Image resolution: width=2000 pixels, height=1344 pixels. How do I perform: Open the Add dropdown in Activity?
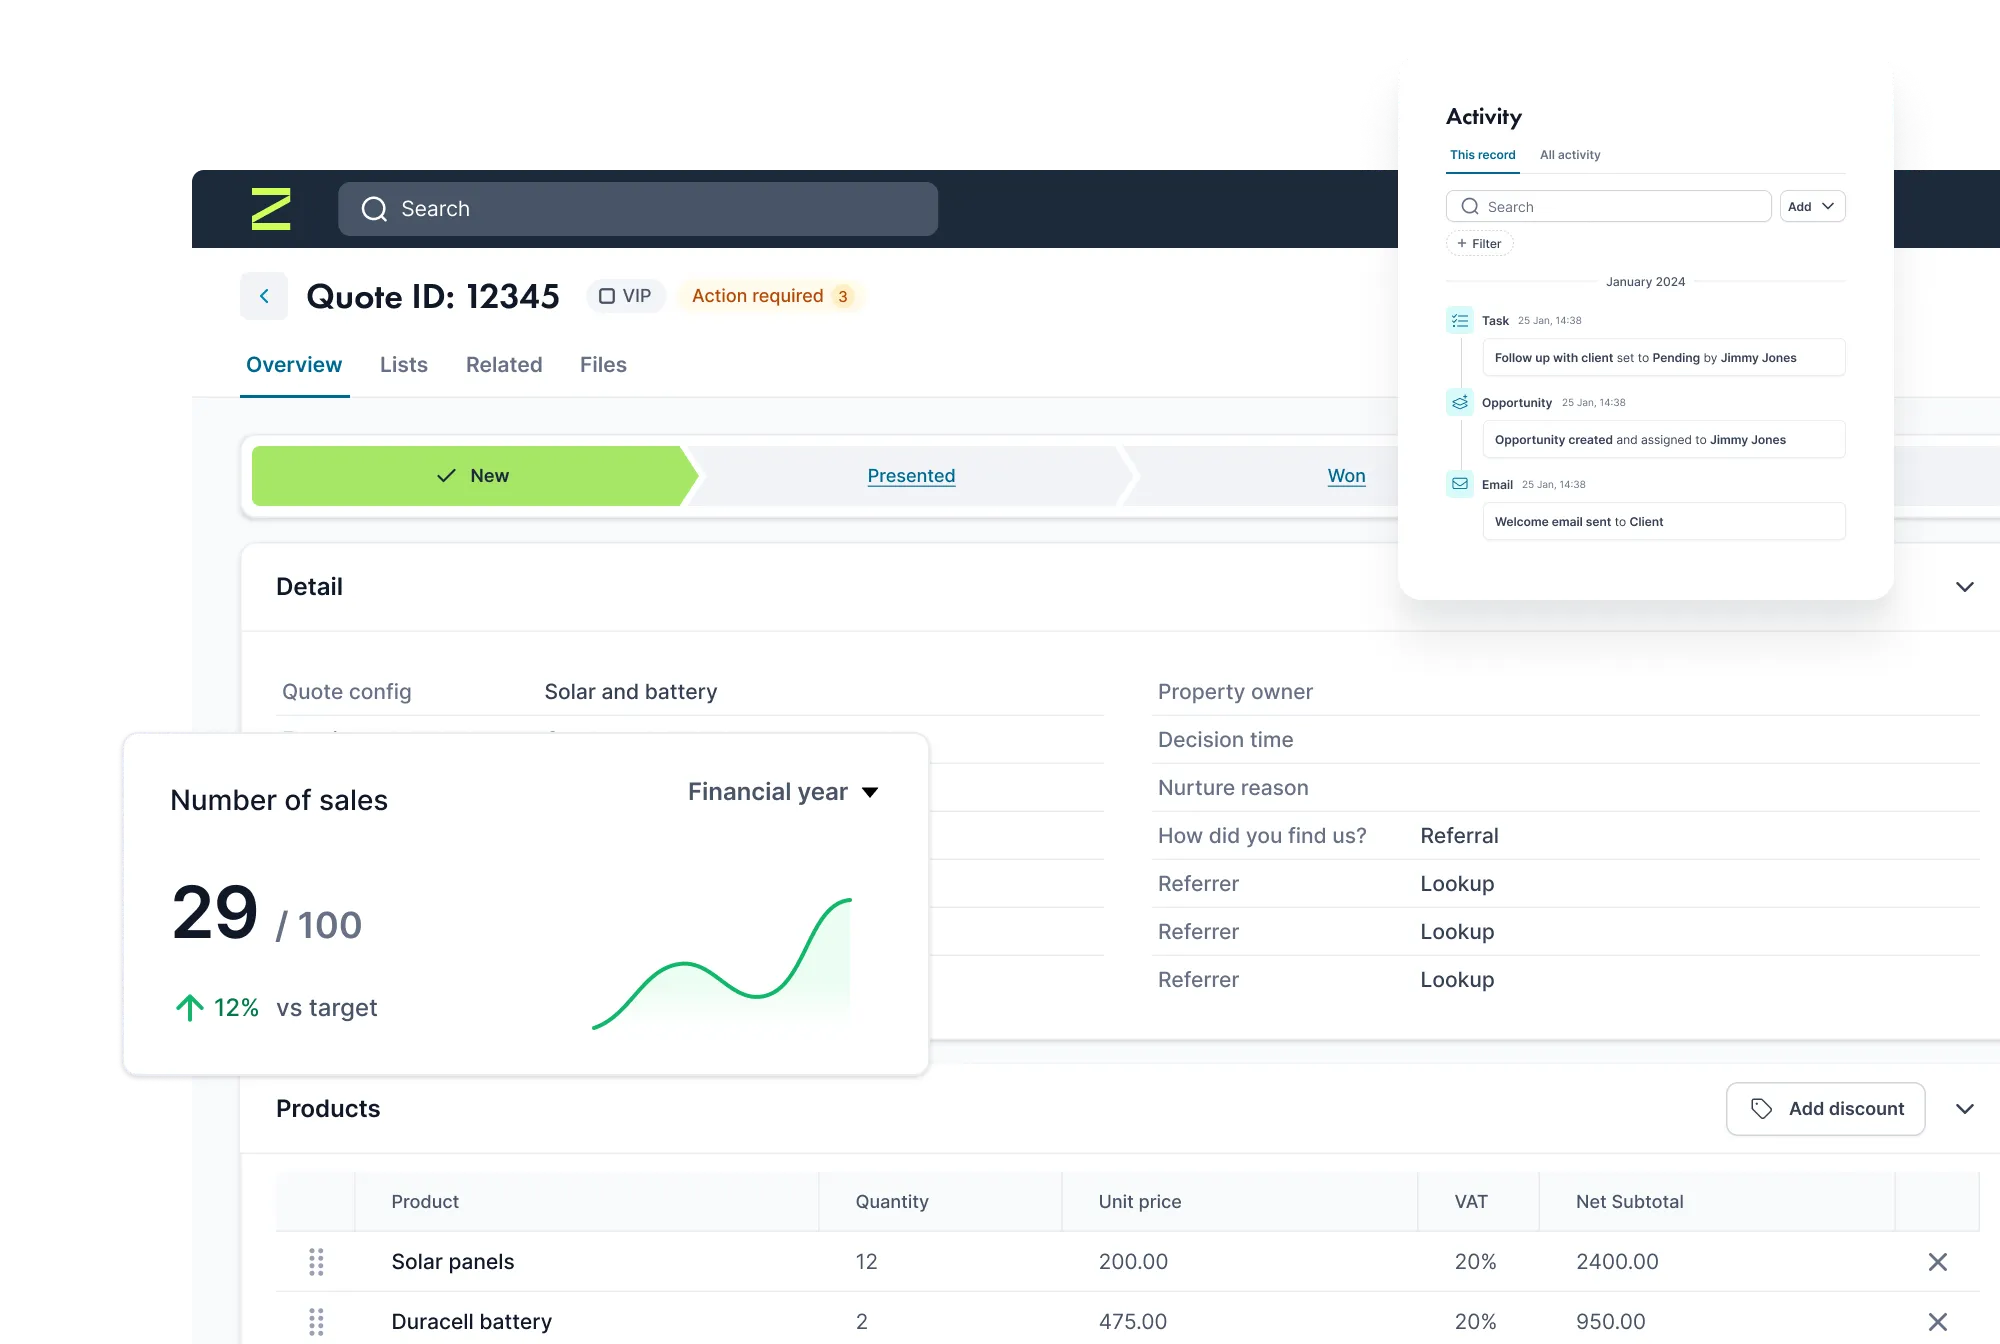1812,207
